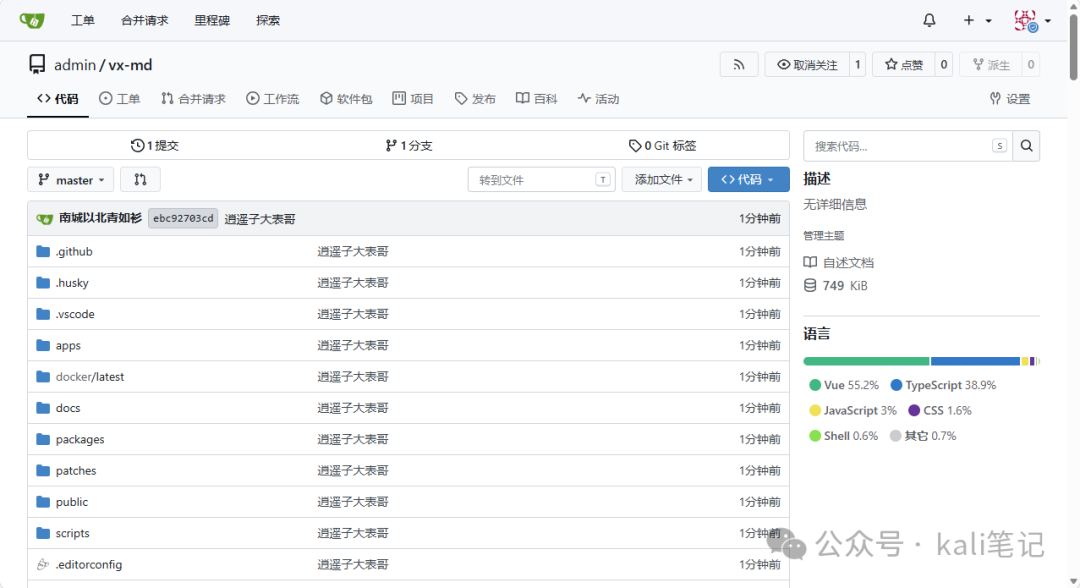This screenshot has width=1080, height=588.
Task: Click the Vue 55.2% legend entry
Action: pyautogui.click(x=844, y=385)
